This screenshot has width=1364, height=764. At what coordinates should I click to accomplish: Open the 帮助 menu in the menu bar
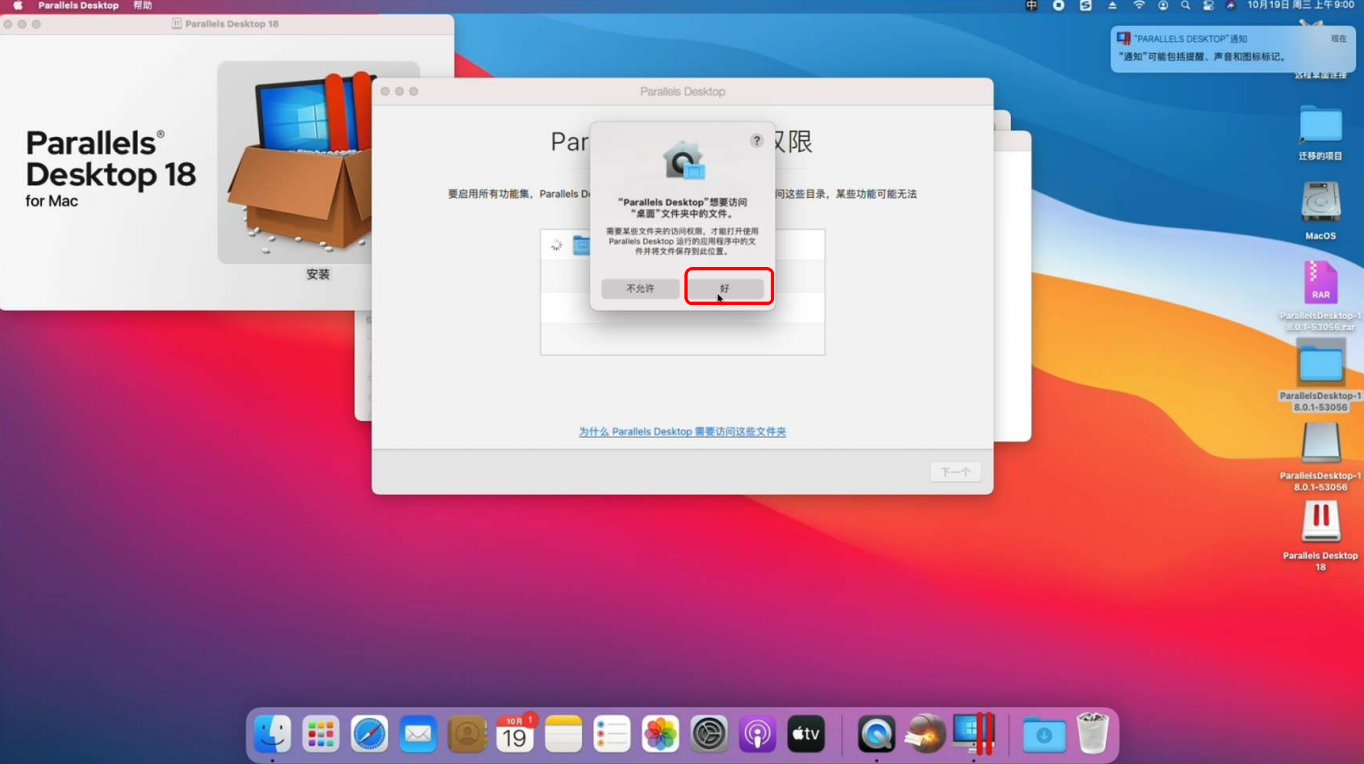pos(143,6)
